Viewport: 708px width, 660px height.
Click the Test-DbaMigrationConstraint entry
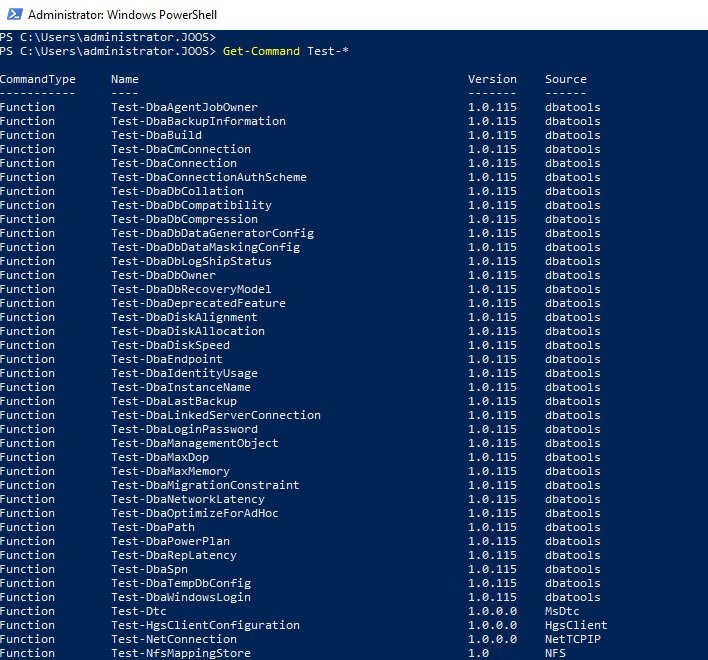[x=205, y=485]
